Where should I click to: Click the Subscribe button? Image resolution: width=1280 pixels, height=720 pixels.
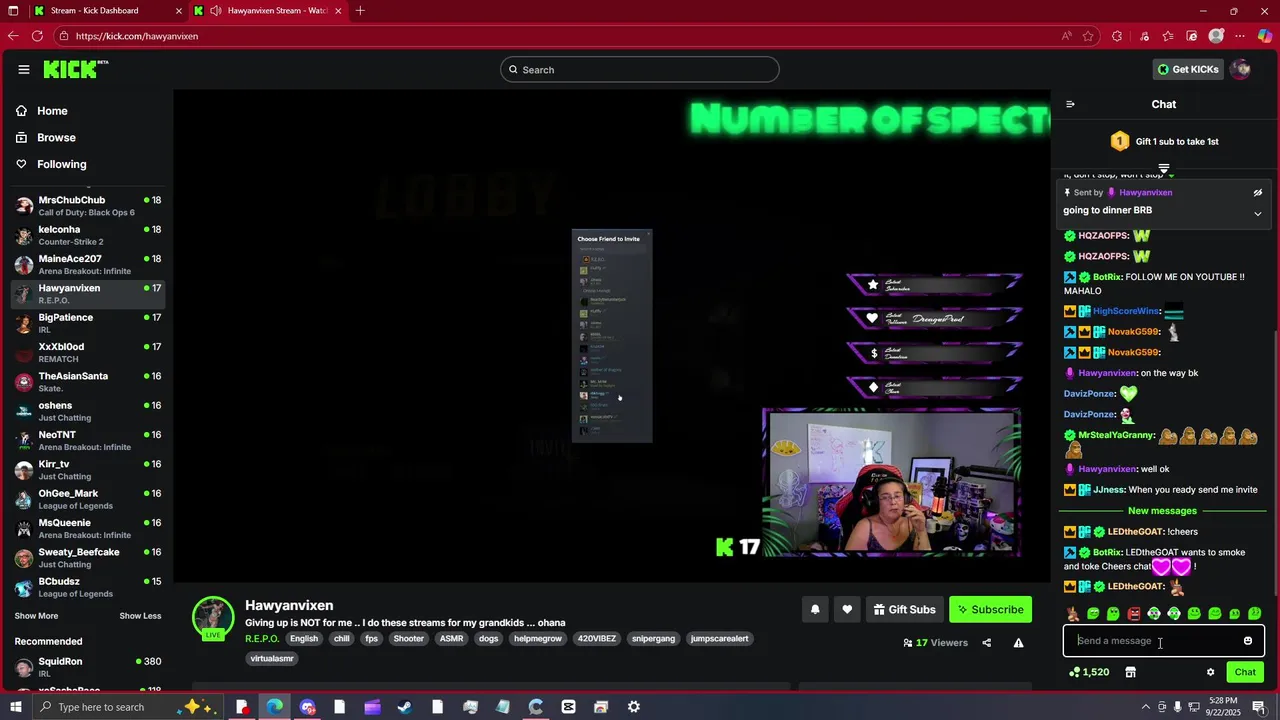point(990,610)
